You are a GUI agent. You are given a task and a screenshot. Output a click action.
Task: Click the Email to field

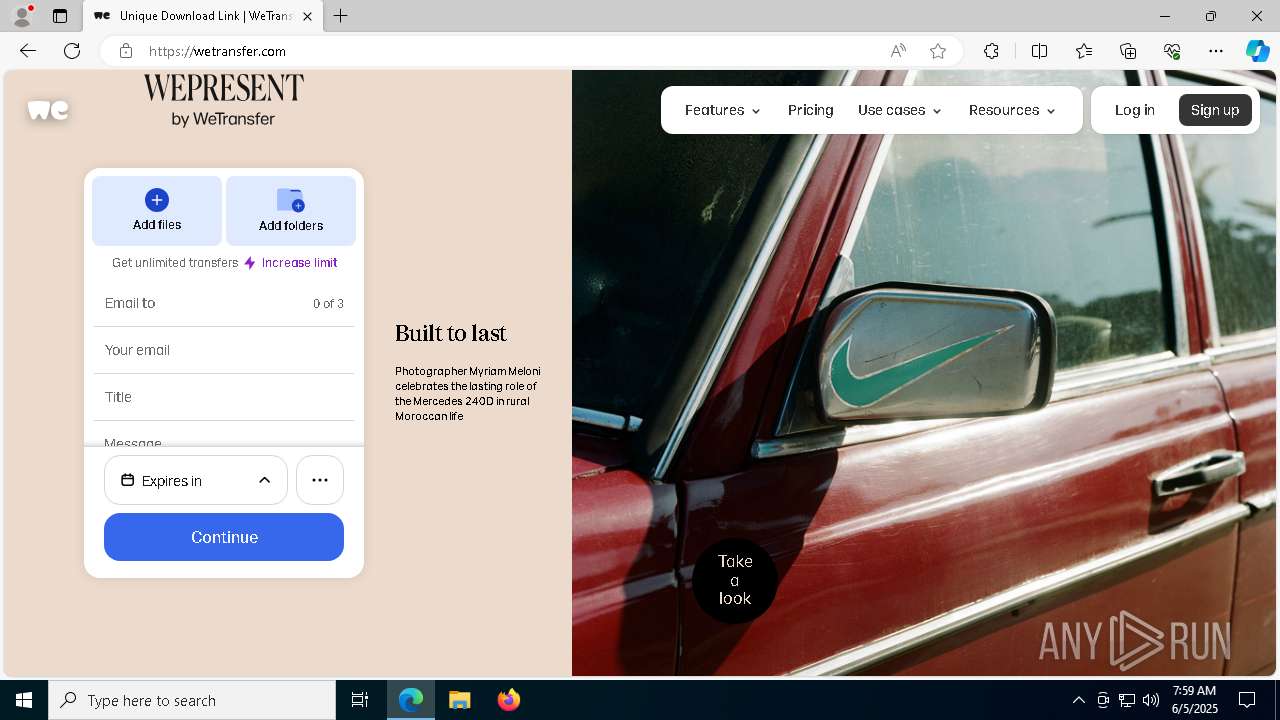pyautogui.click(x=224, y=303)
